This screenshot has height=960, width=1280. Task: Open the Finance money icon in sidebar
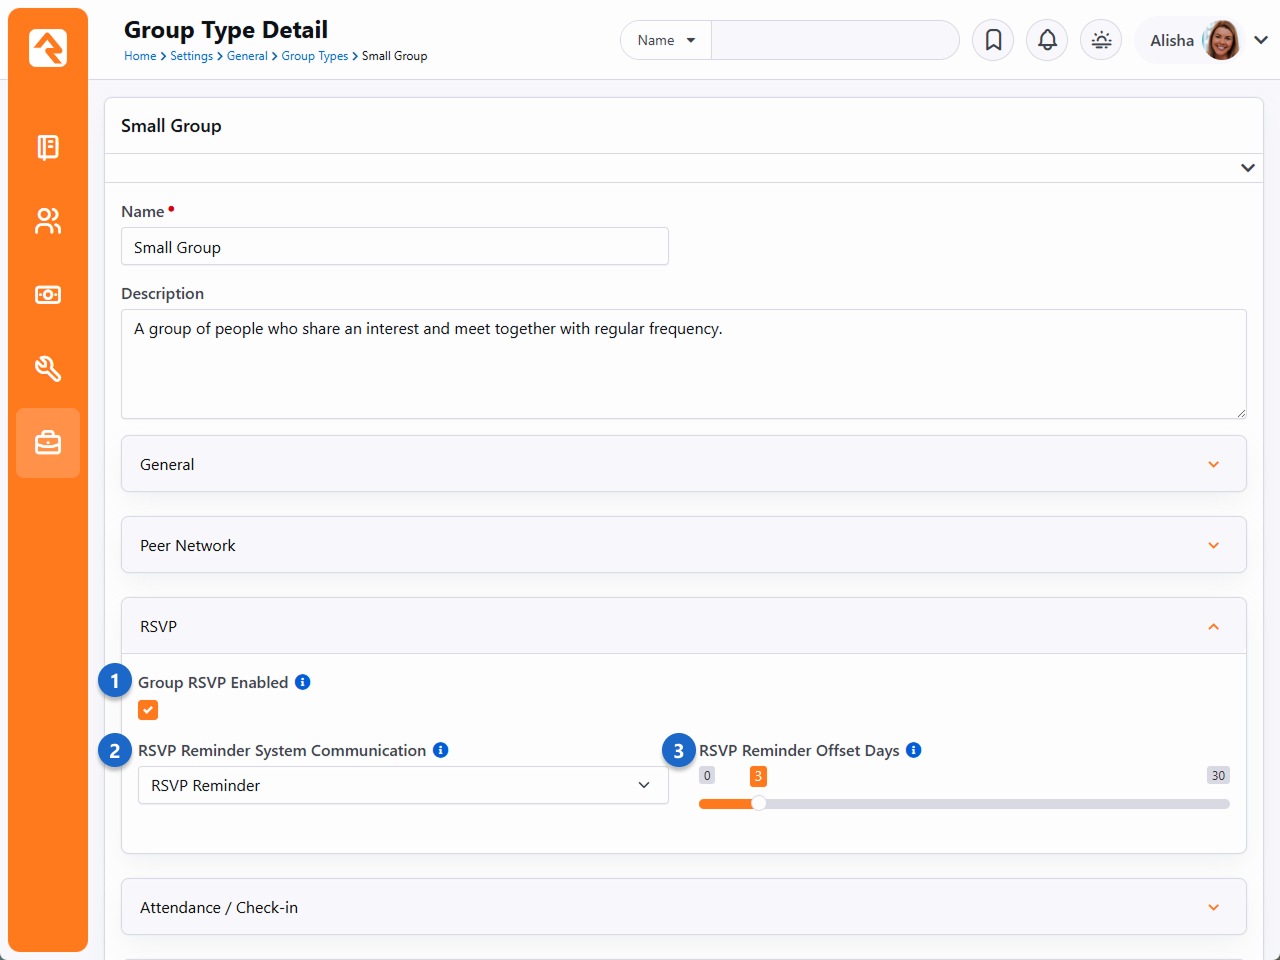coord(47,295)
